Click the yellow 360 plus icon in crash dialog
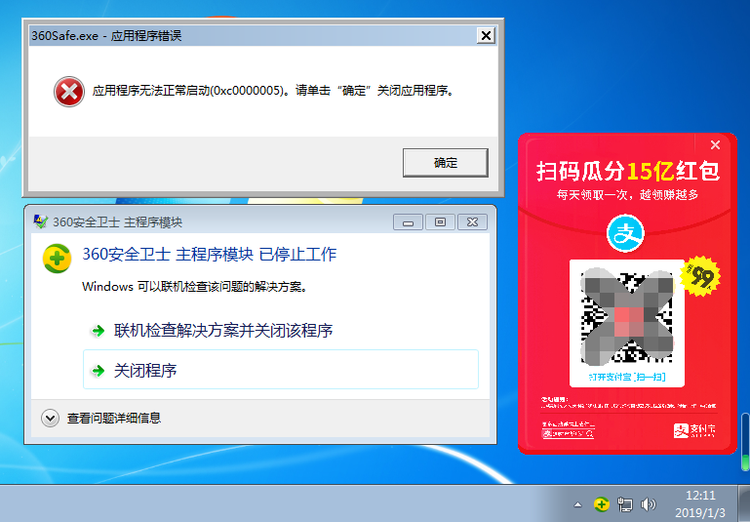Viewport: 750px width, 522px height. click(57, 258)
